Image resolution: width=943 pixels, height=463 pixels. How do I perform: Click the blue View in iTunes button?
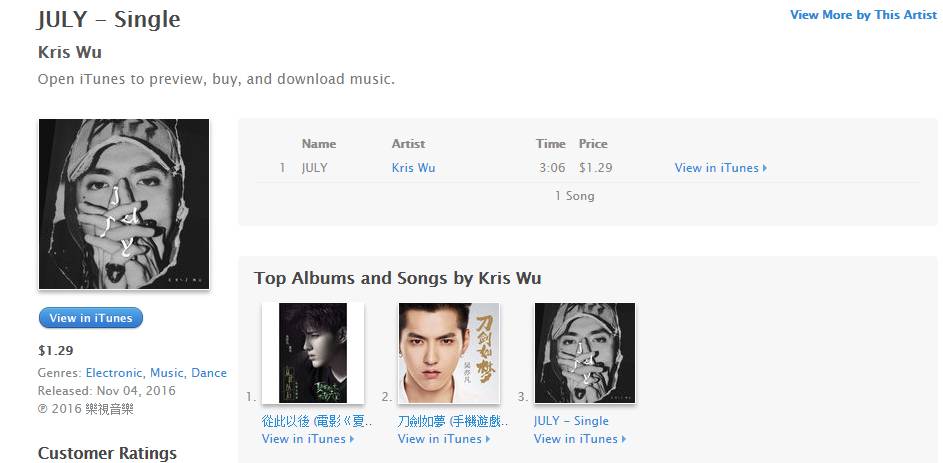[90, 318]
